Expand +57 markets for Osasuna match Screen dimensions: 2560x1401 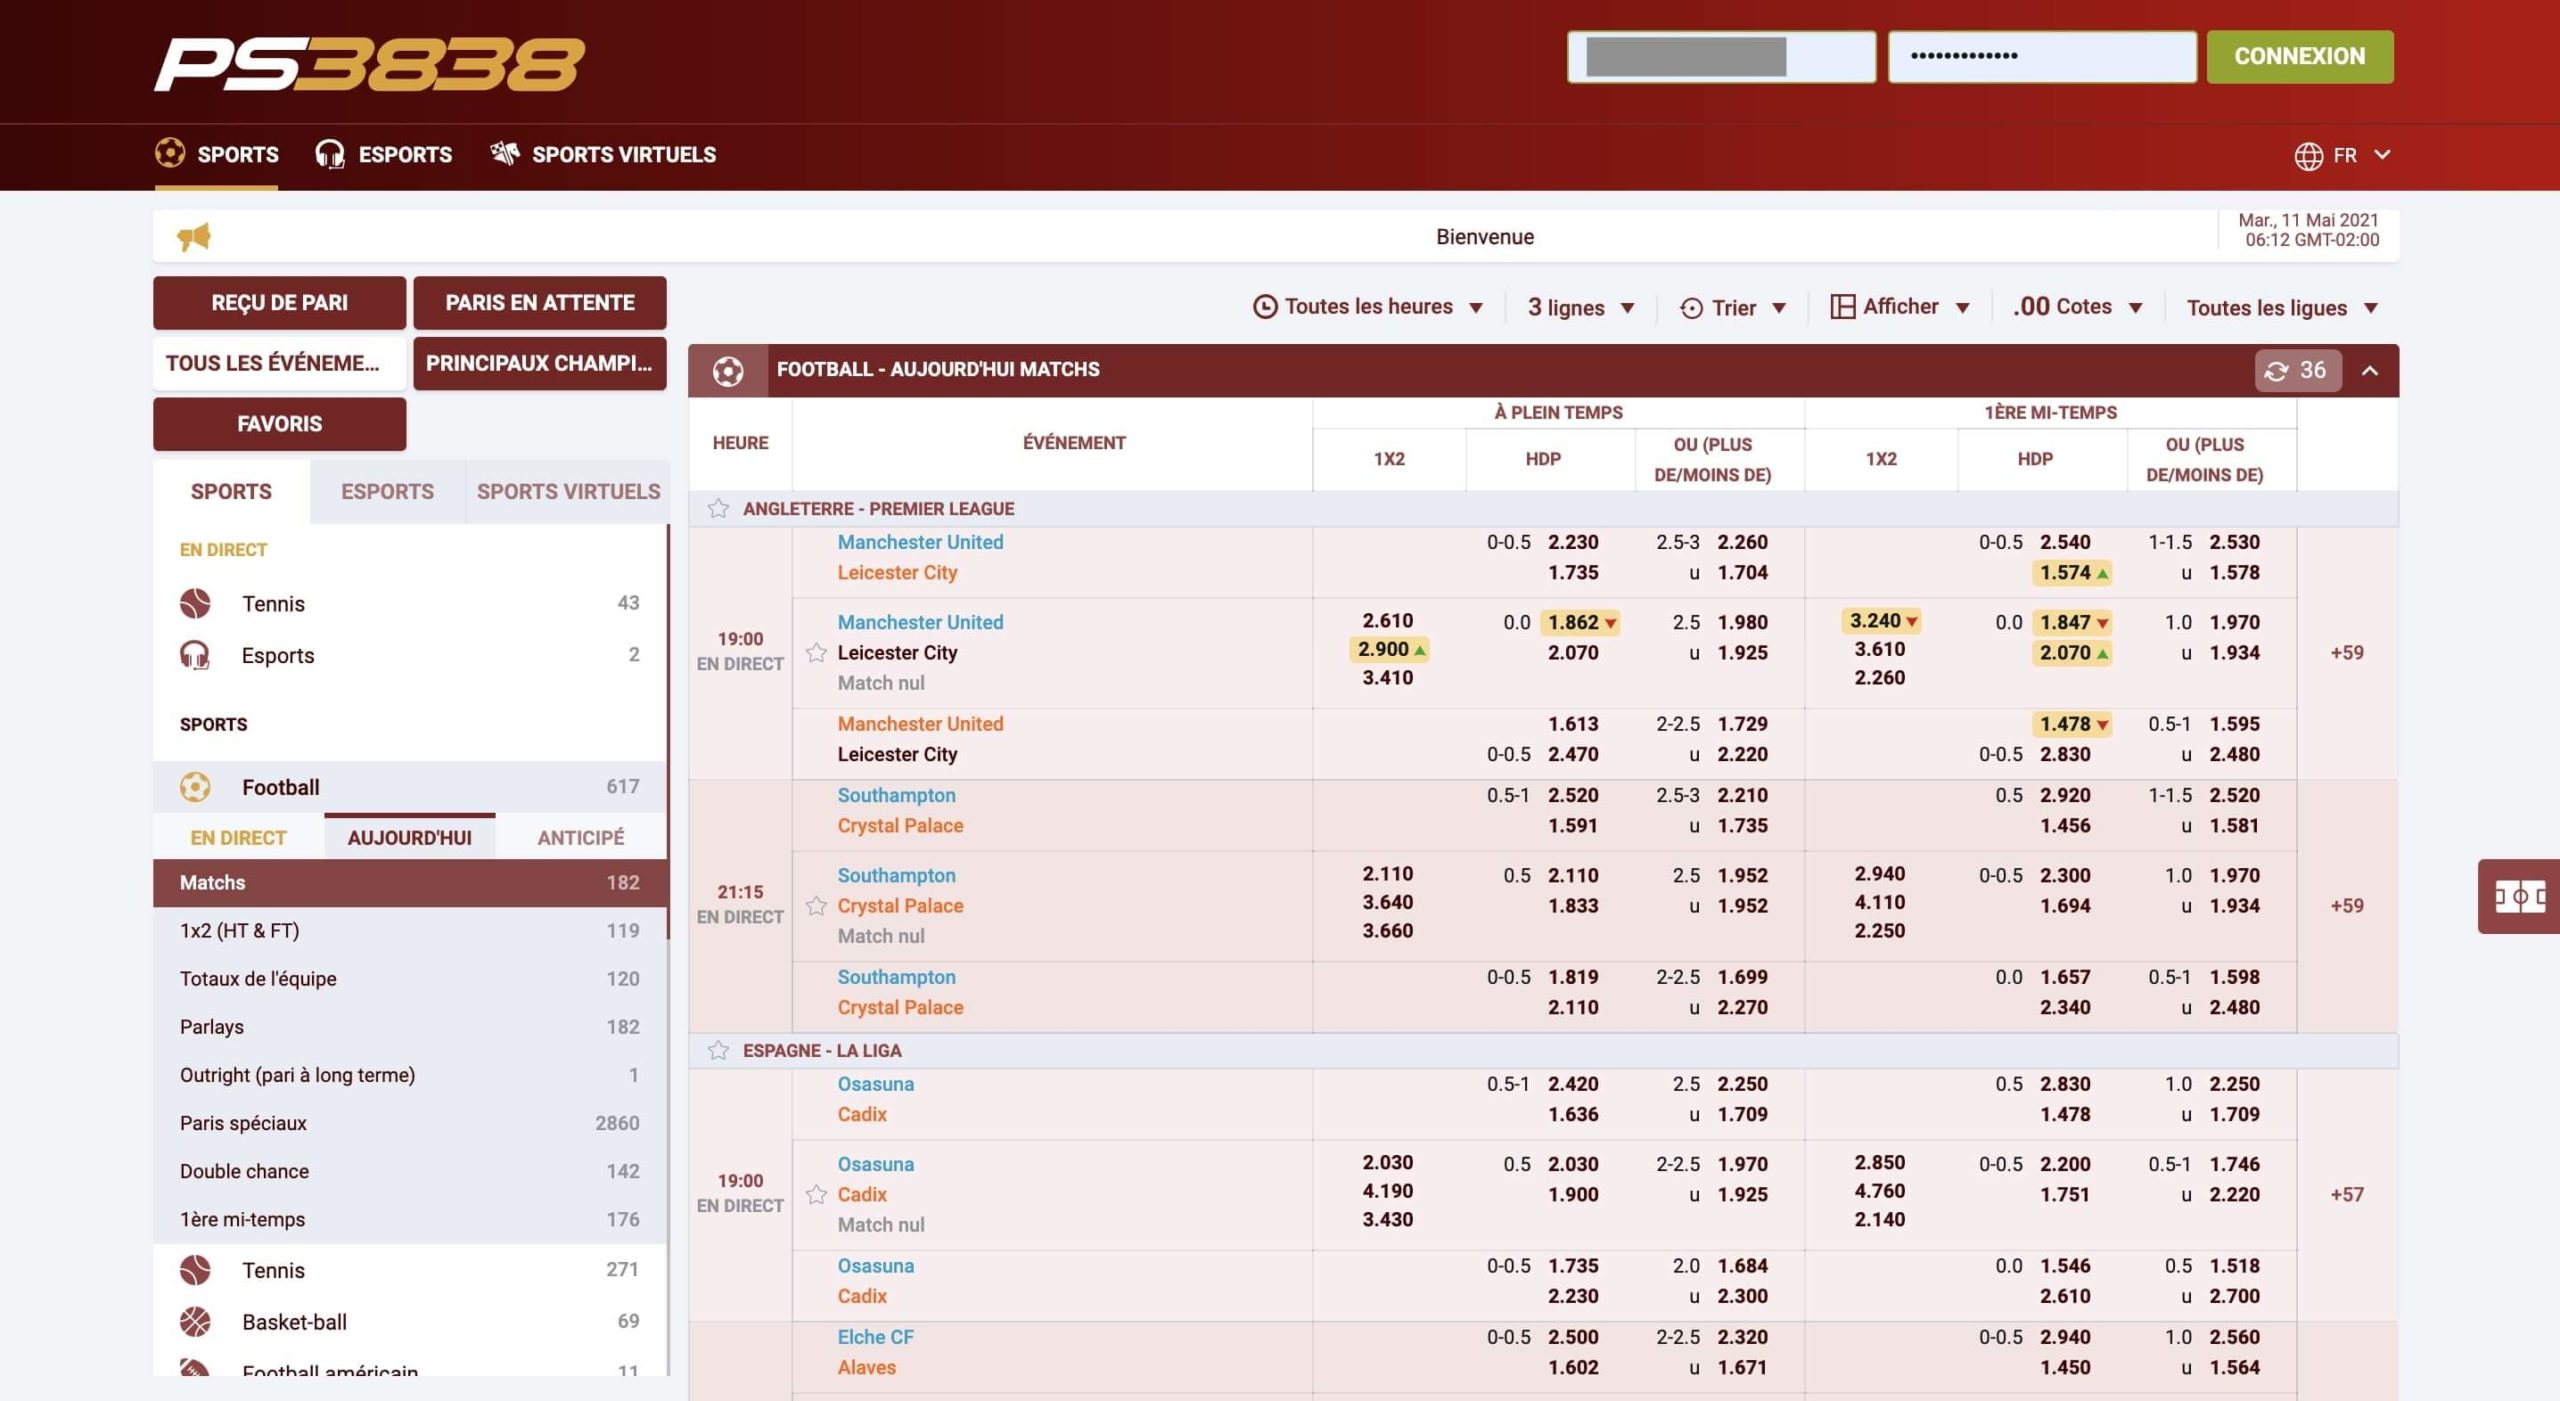[2347, 1194]
